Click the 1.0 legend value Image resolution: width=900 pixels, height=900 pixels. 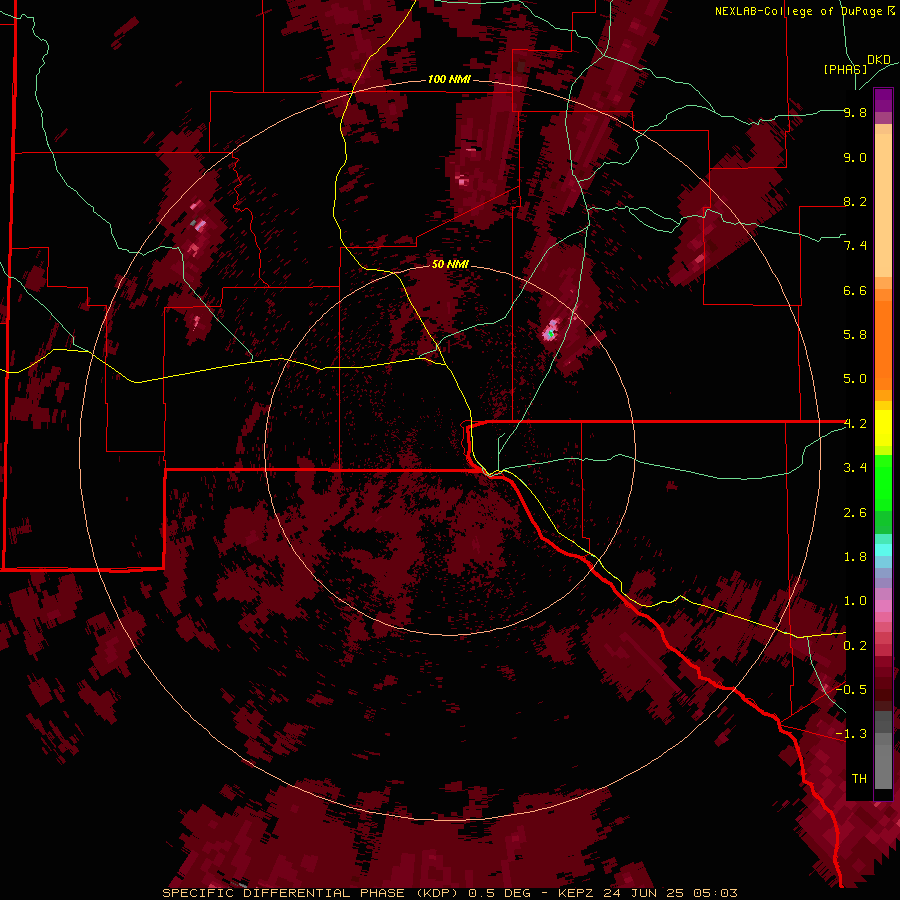(855, 601)
